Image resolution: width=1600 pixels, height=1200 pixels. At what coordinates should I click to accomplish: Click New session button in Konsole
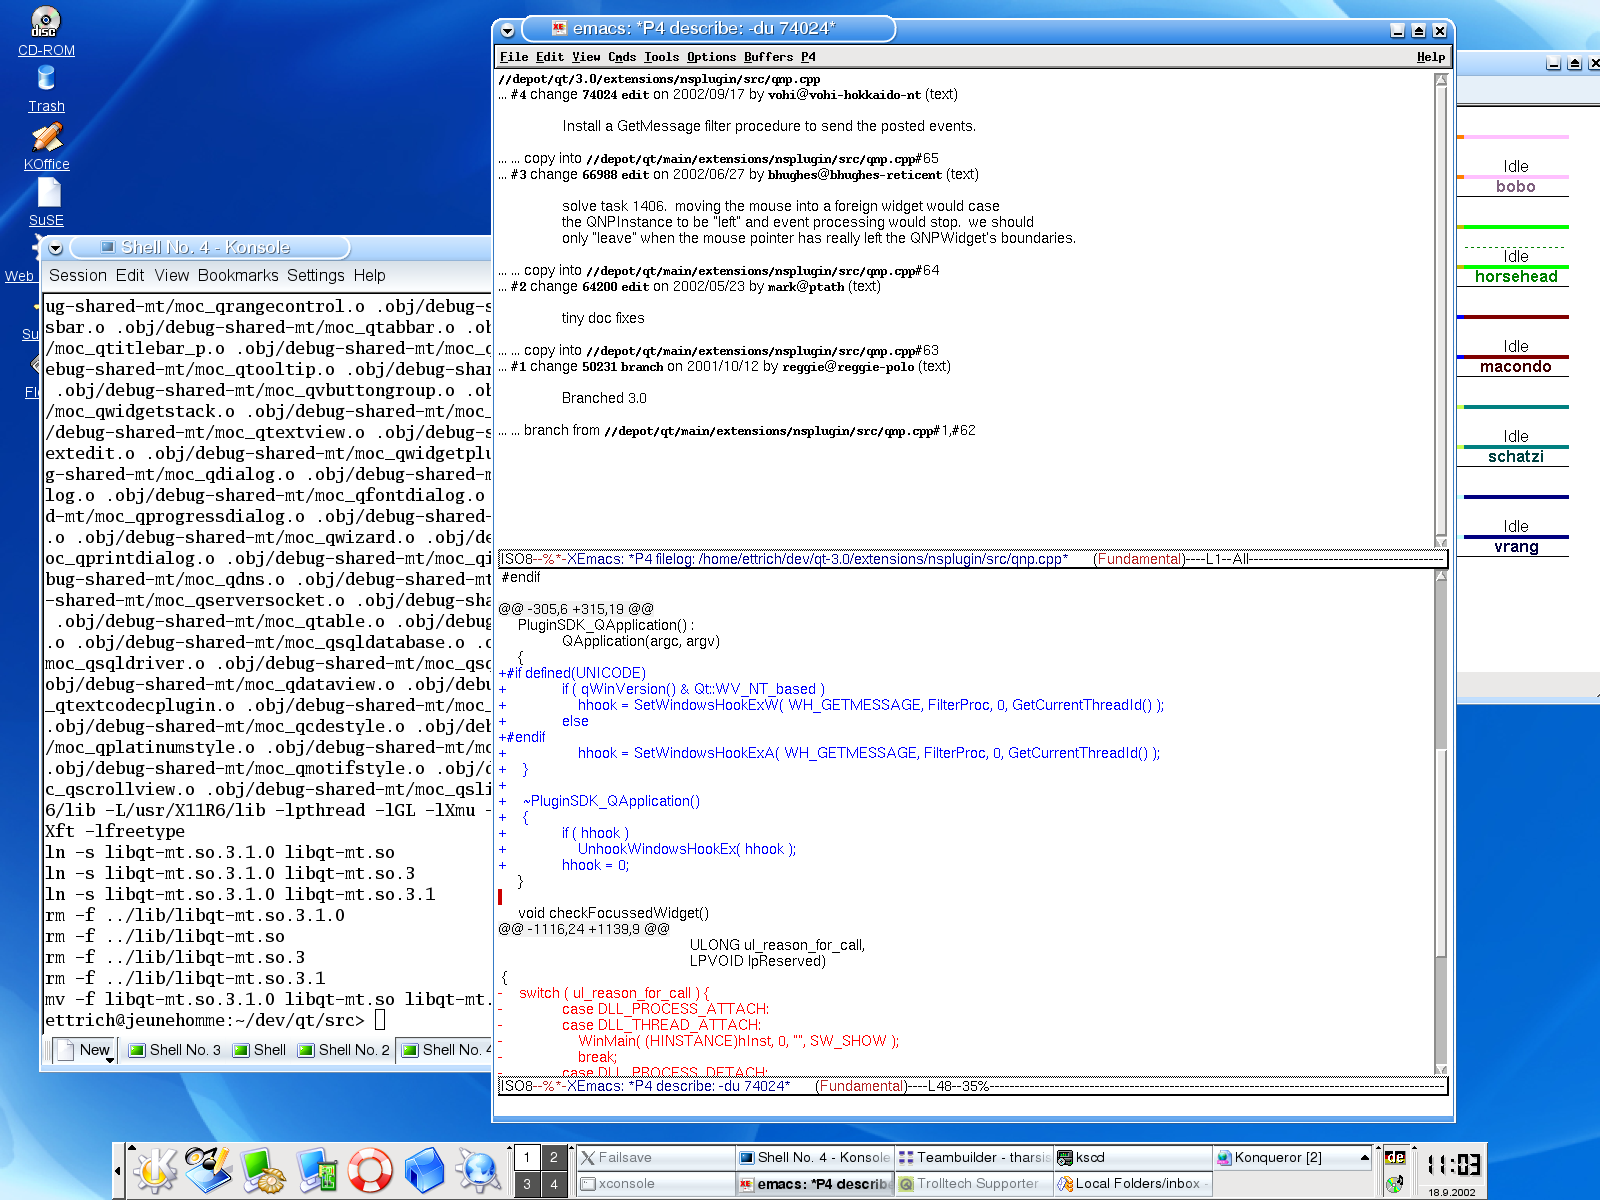tap(82, 1050)
